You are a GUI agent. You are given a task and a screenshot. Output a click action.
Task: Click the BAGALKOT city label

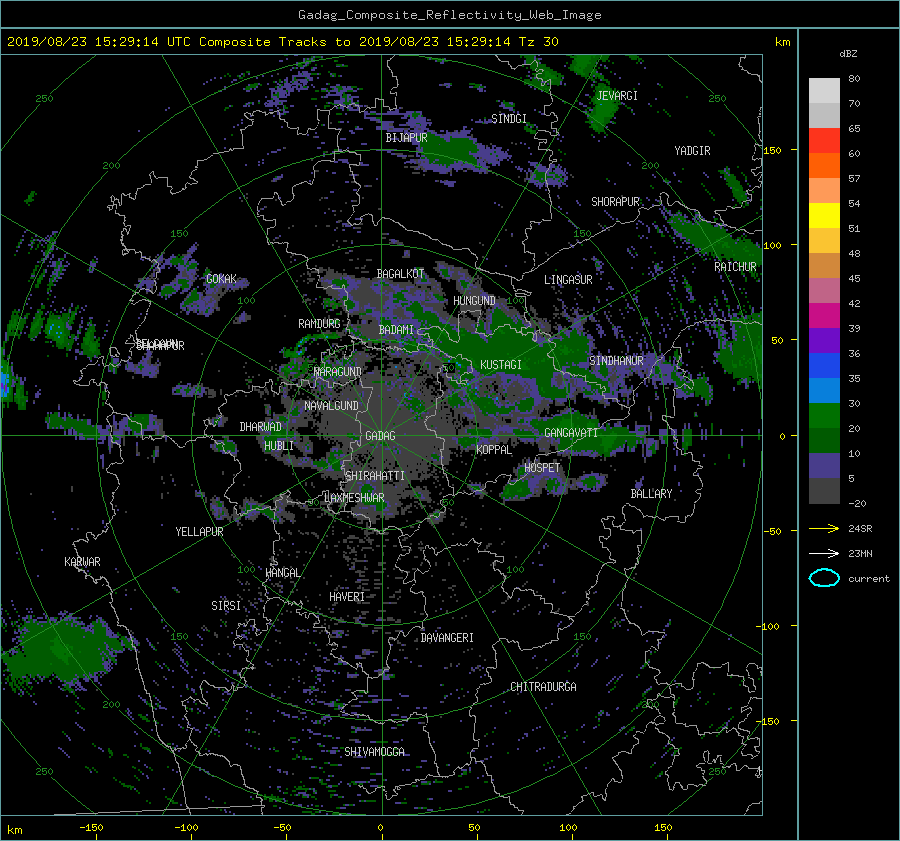(x=400, y=274)
